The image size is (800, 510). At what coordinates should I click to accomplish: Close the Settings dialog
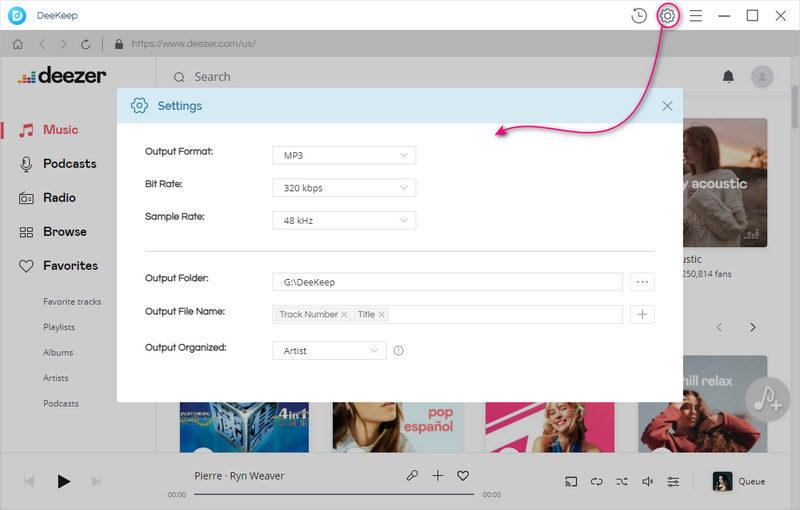click(x=667, y=106)
